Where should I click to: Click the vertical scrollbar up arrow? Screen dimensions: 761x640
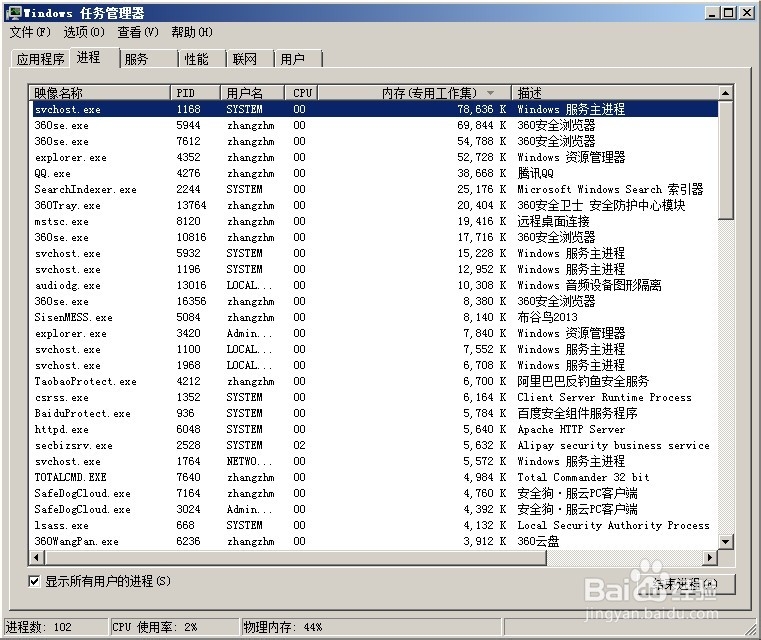point(726,93)
